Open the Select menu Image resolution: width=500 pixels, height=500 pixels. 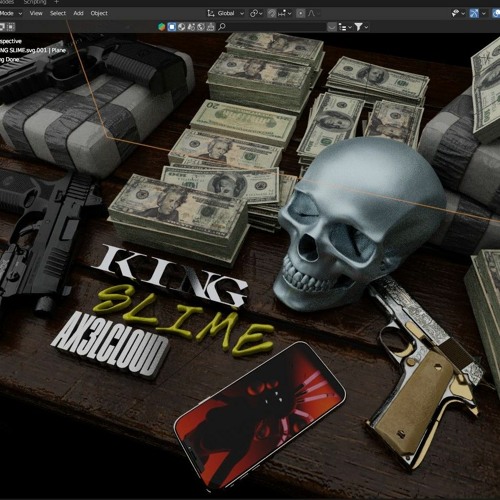[x=58, y=13]
